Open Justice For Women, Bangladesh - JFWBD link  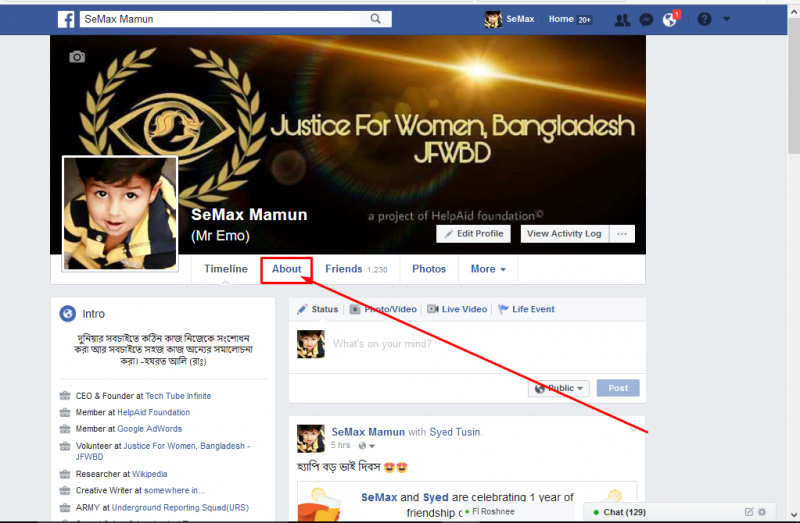[163, 451]
